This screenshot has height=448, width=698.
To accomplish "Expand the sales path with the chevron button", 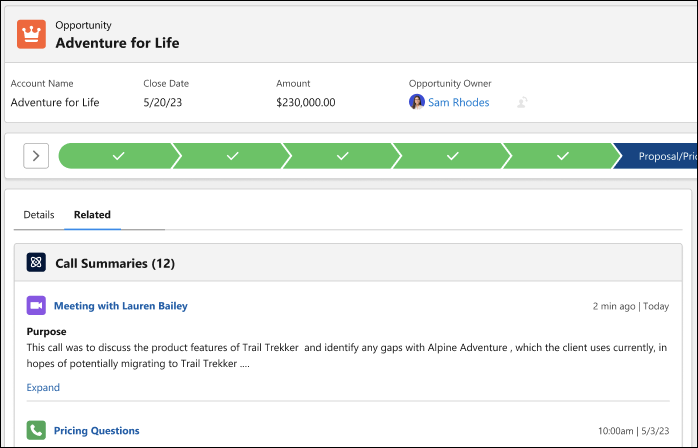I will coord(36,156).
